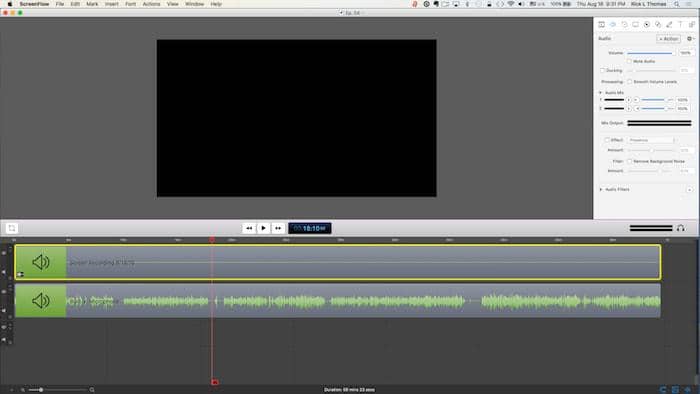
Task: Click the timeline zoom-in magnifier icon
Action: point(92,390)
